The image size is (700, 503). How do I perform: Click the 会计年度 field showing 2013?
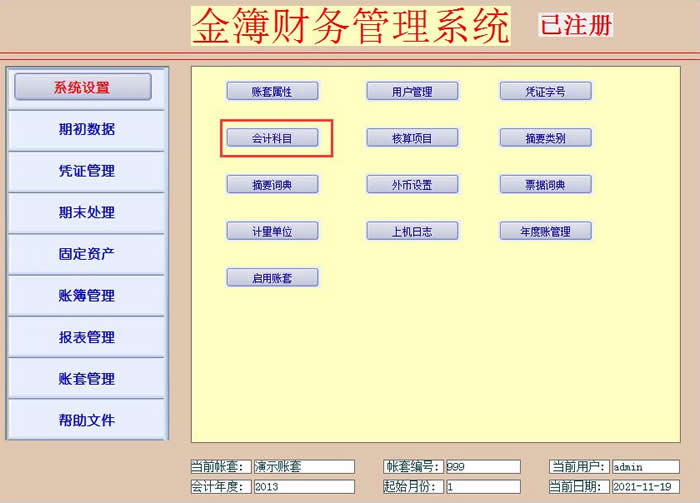[304, 486]
